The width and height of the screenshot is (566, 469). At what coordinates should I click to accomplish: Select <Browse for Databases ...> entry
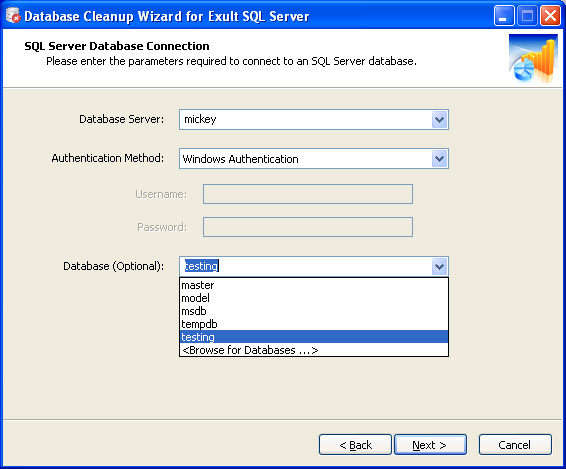pos(314,350)
